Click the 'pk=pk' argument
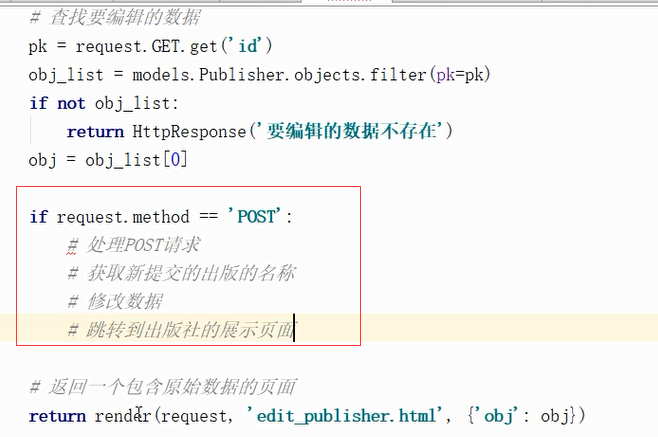This screenshot has width=658, height=437. coord(460,75)
